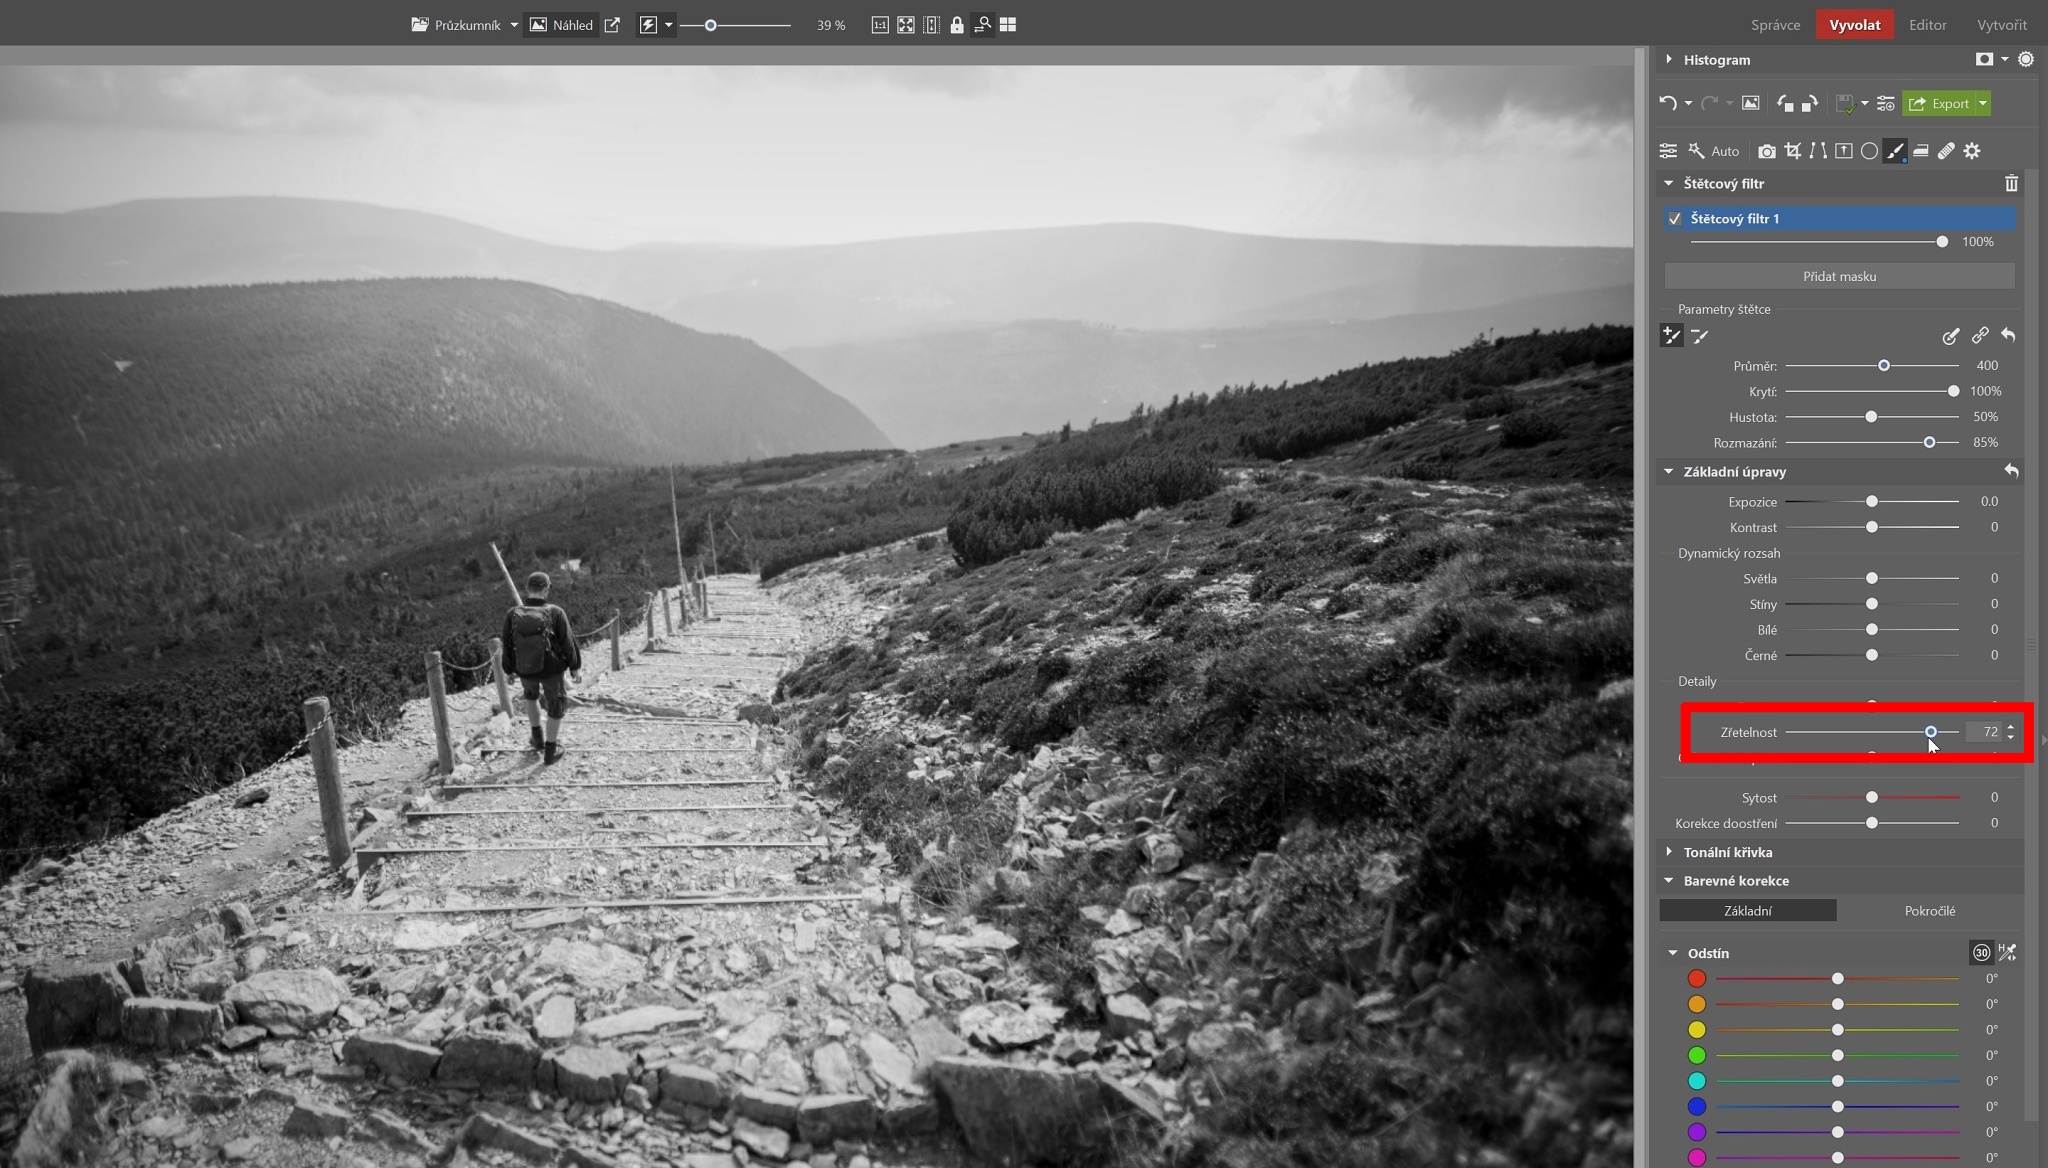Select the smoothing brush (iron) tool
This screenshot has width=2048, height=1168.
pyautogui.click(x=1921, y=151)
